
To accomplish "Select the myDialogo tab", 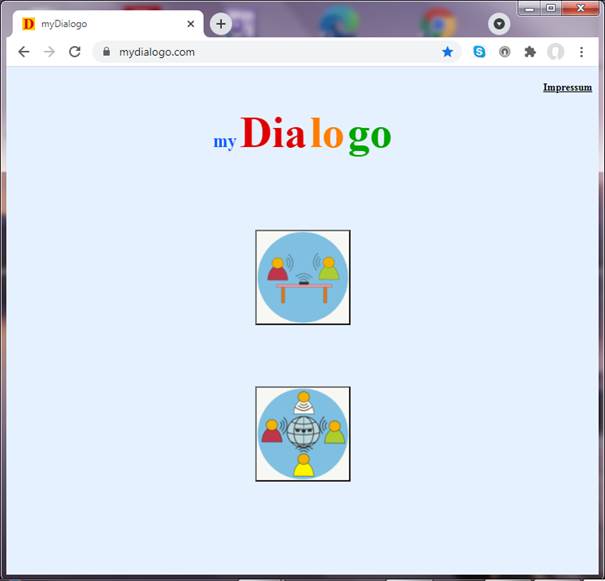I will [x=100, y=24].
